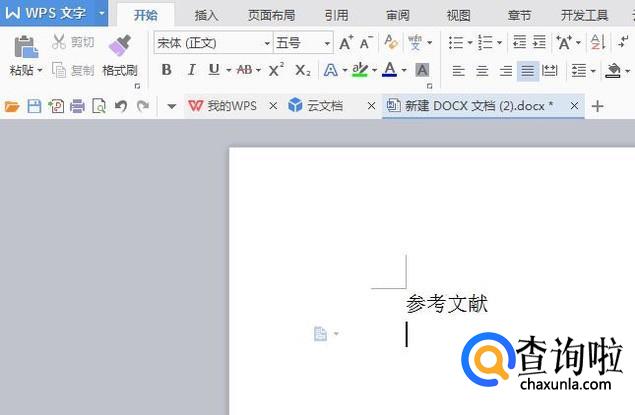Toggle justify alignment

pos(528,71)
